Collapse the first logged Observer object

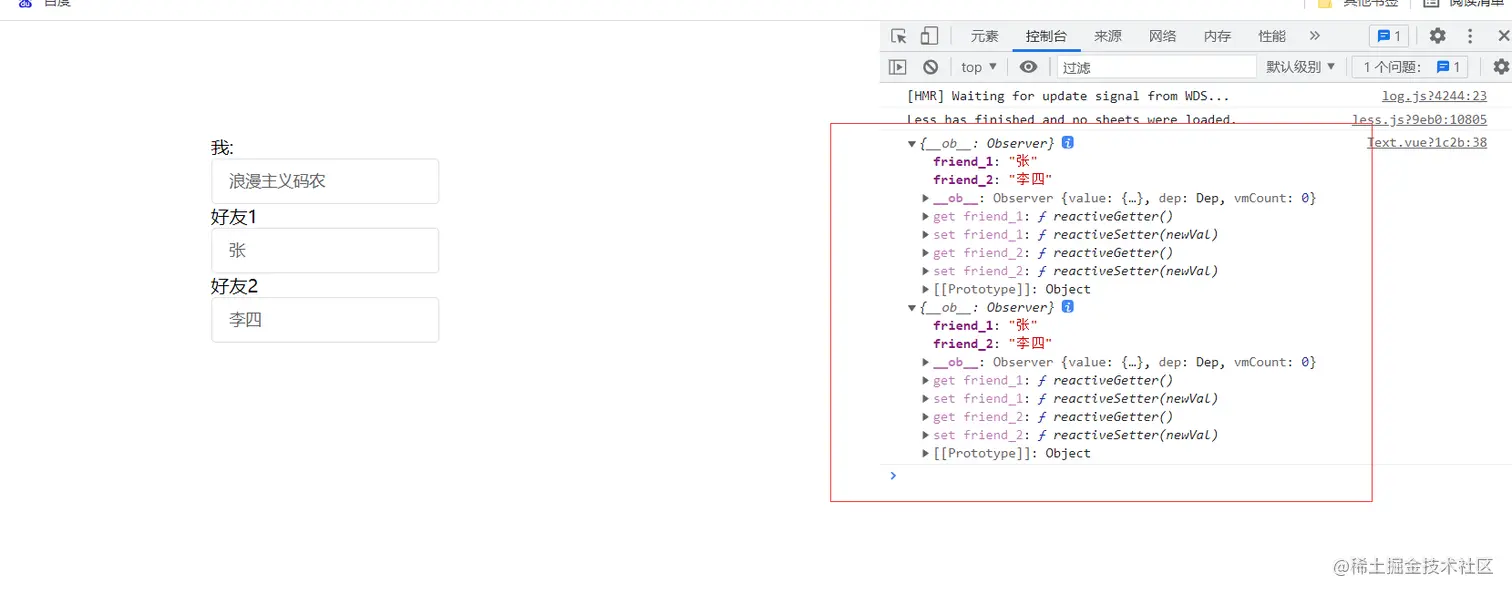912,143
